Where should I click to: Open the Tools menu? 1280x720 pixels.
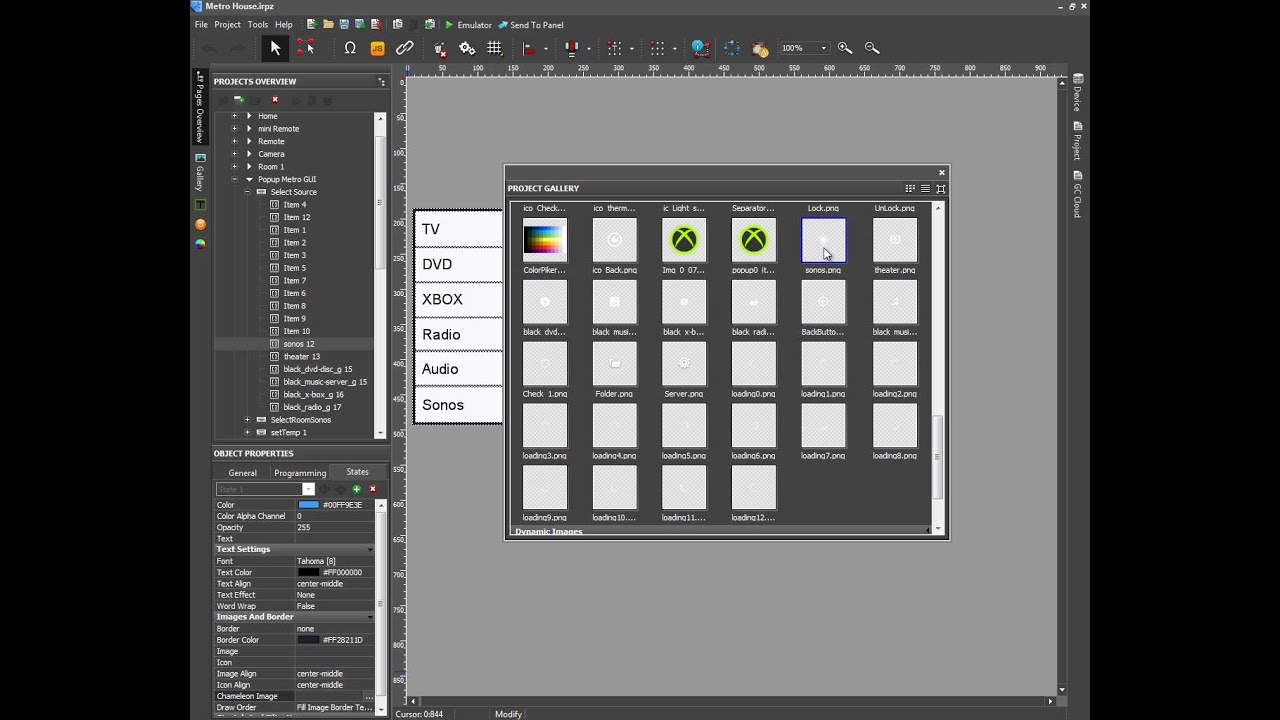(258, 24)
